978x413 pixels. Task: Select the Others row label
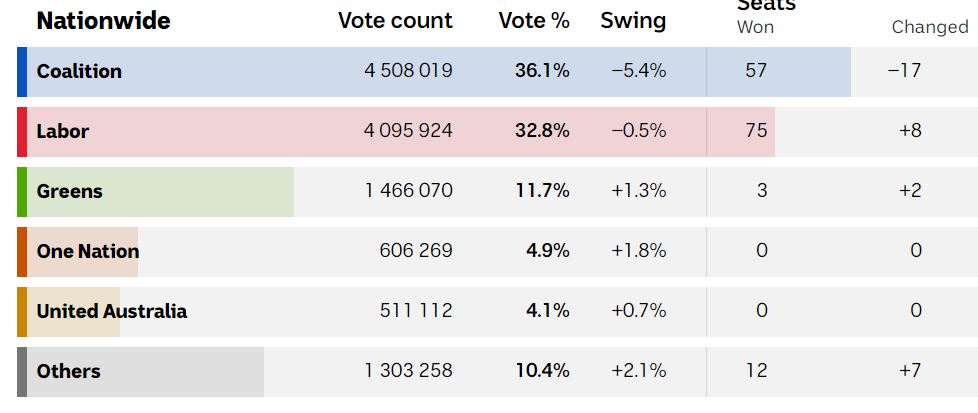(68, 371)
